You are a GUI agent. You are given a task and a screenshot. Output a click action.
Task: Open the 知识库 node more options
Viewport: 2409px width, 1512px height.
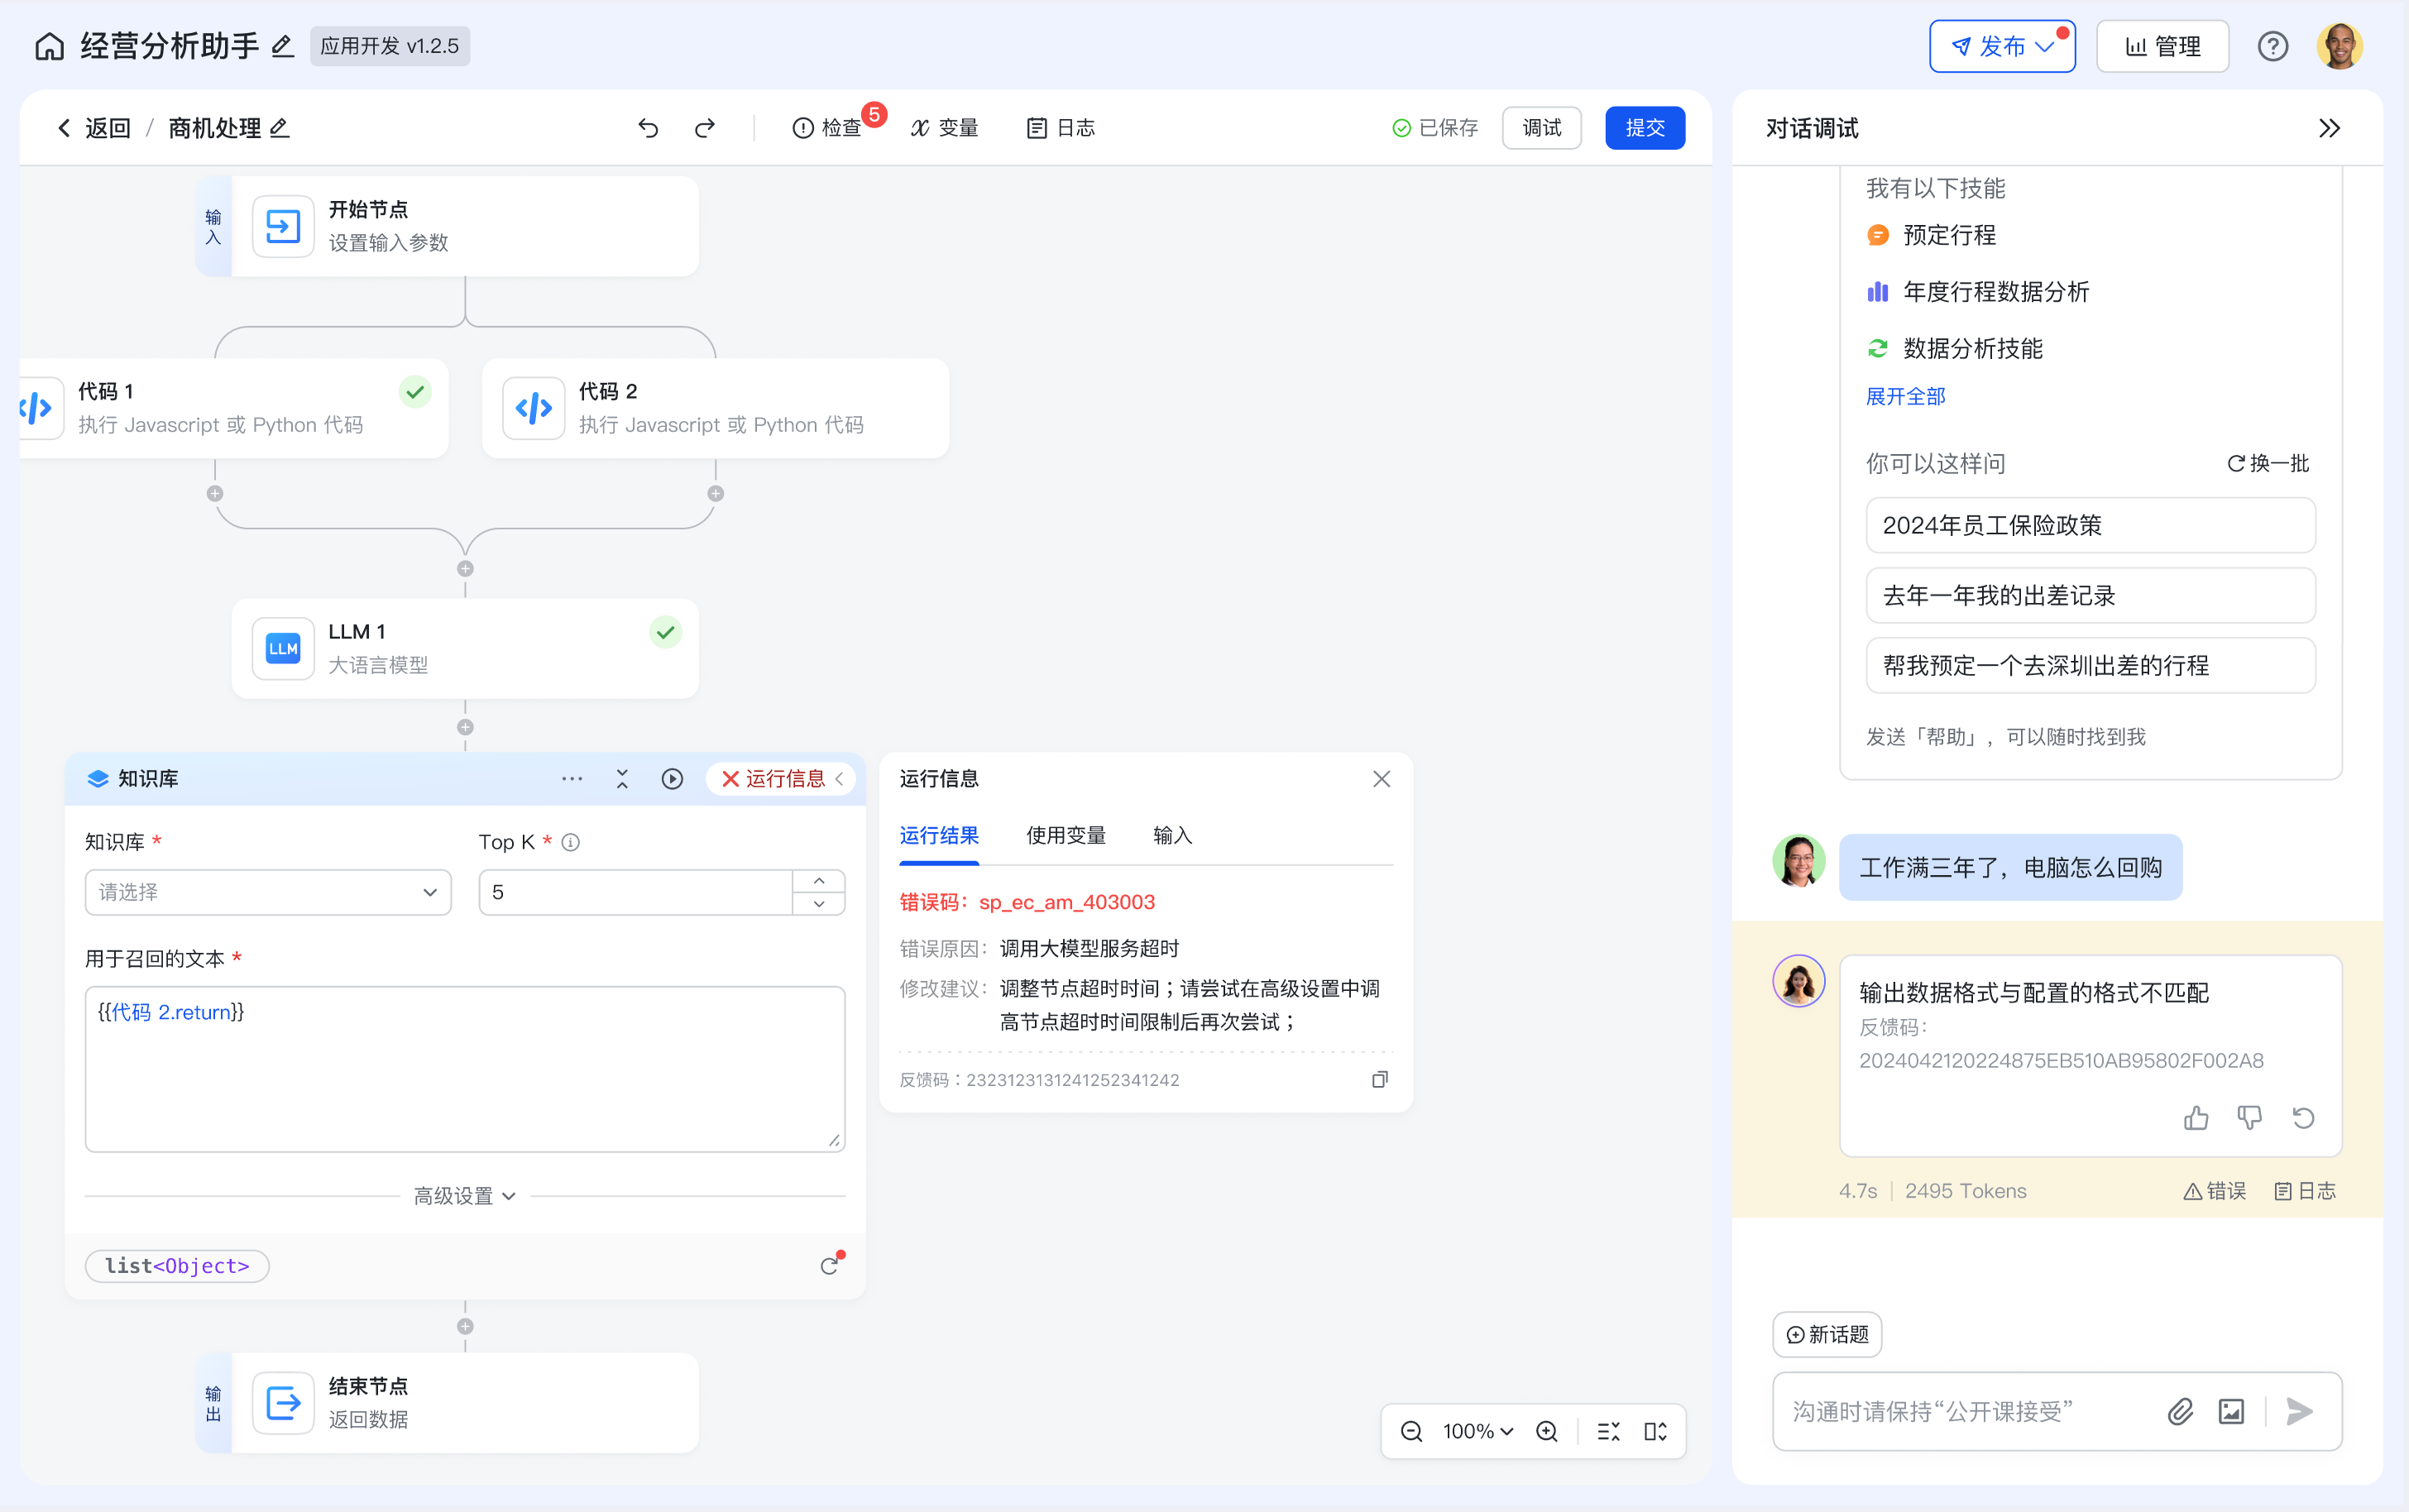click(x=572, y=778)
